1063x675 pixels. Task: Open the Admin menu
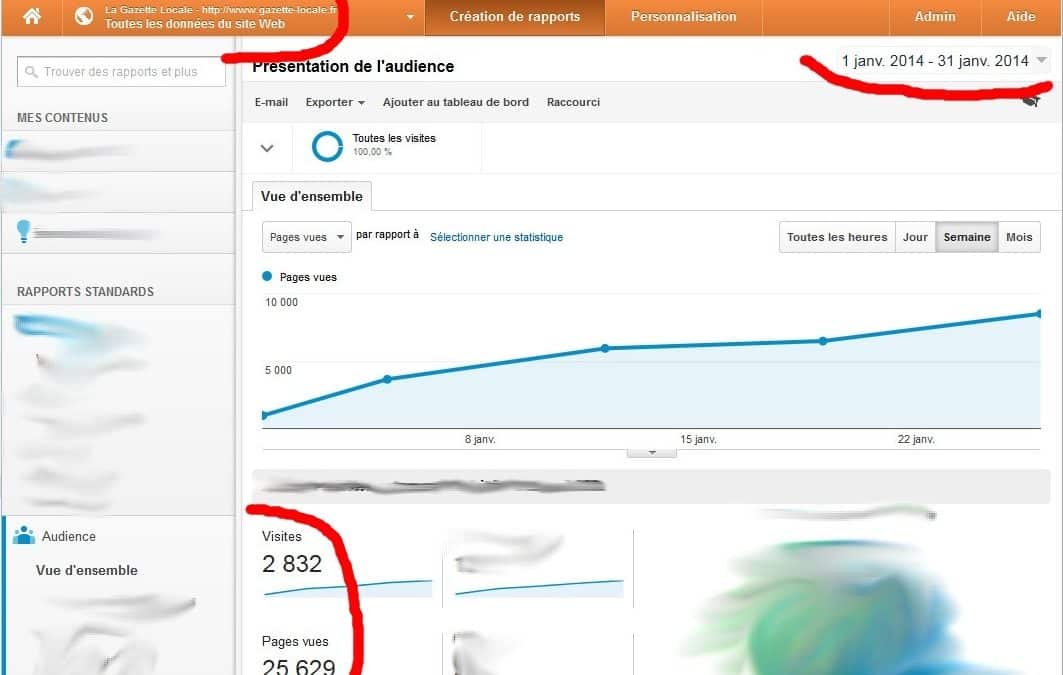pyautogui.click(x=935, y=17)
